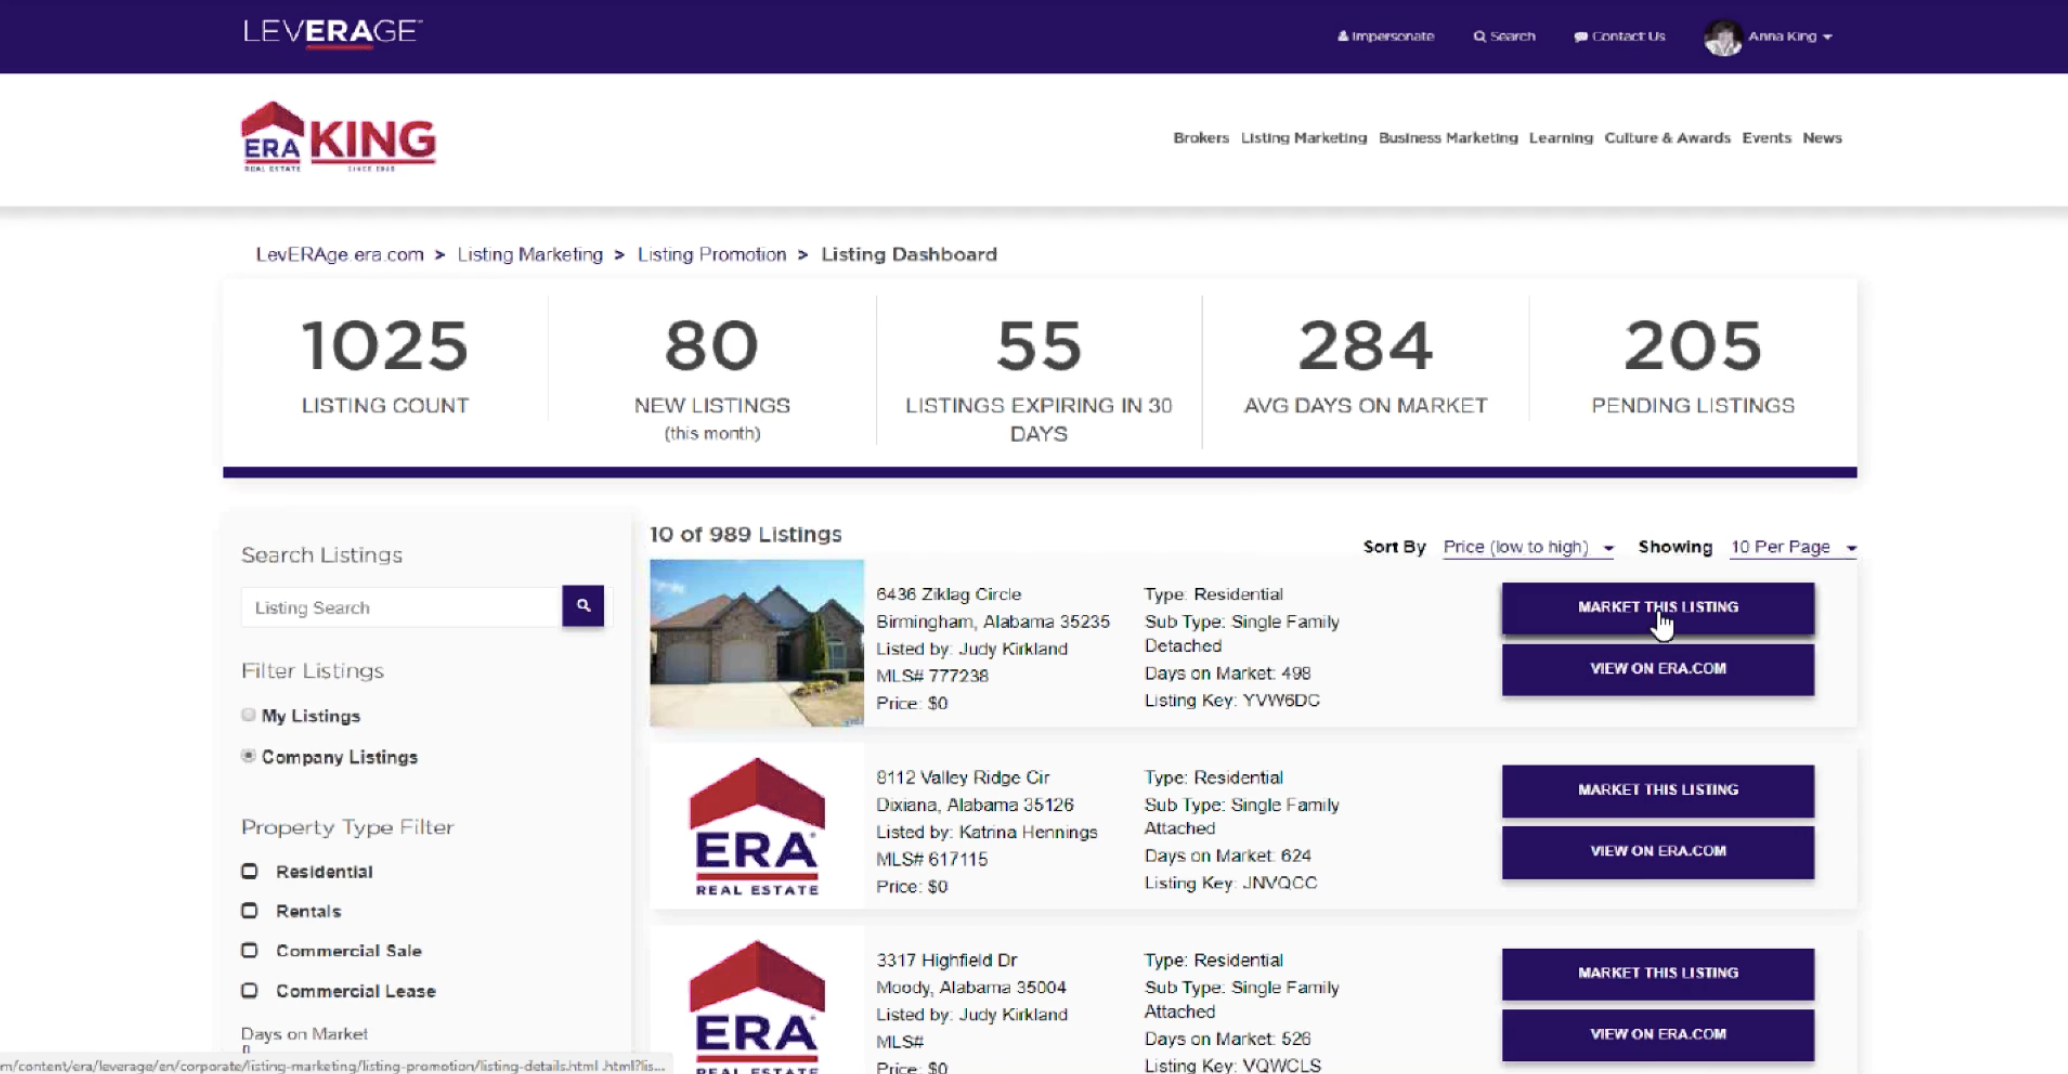2068x1074 pixels.
Task: Click Market This Listing for 8112 Valley Ridge
Action: click(x=1657, y=790)
